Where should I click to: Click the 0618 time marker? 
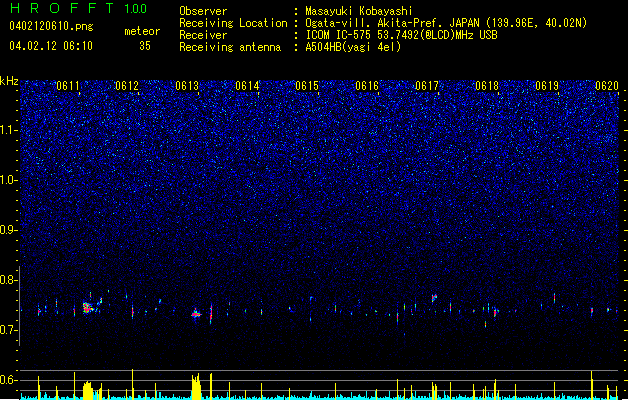487,86
